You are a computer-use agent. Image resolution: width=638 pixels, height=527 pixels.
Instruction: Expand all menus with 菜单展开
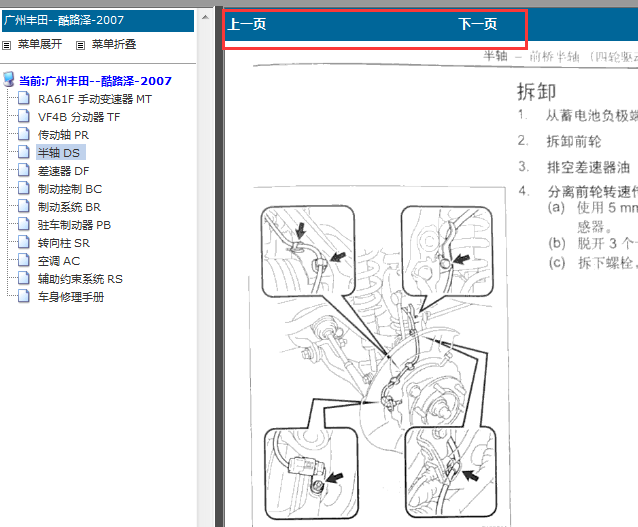[x=39, y=44]
